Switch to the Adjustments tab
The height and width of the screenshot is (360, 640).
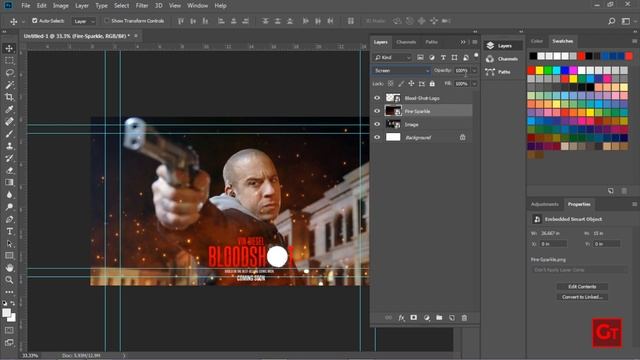(x=544, y=204)
